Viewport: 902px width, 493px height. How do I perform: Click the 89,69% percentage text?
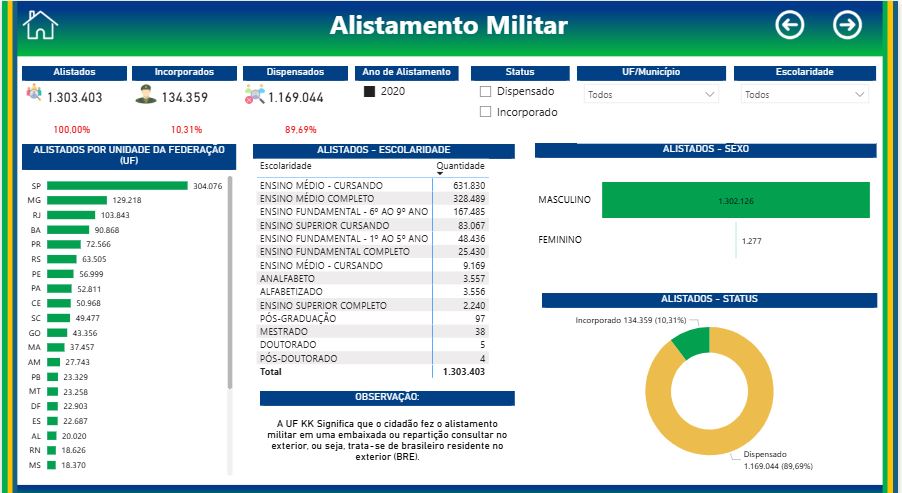point(301,130)
